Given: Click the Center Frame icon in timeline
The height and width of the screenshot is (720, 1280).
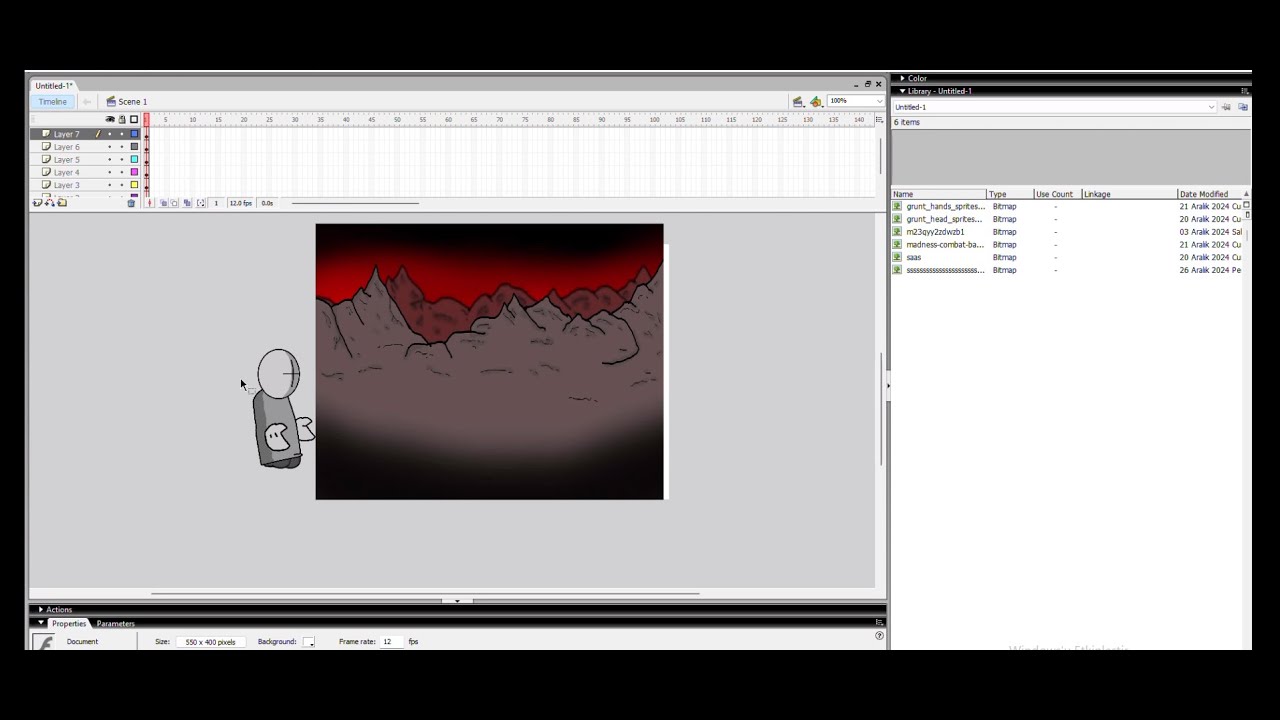Looking at the screenshot, I should (150, 203).
